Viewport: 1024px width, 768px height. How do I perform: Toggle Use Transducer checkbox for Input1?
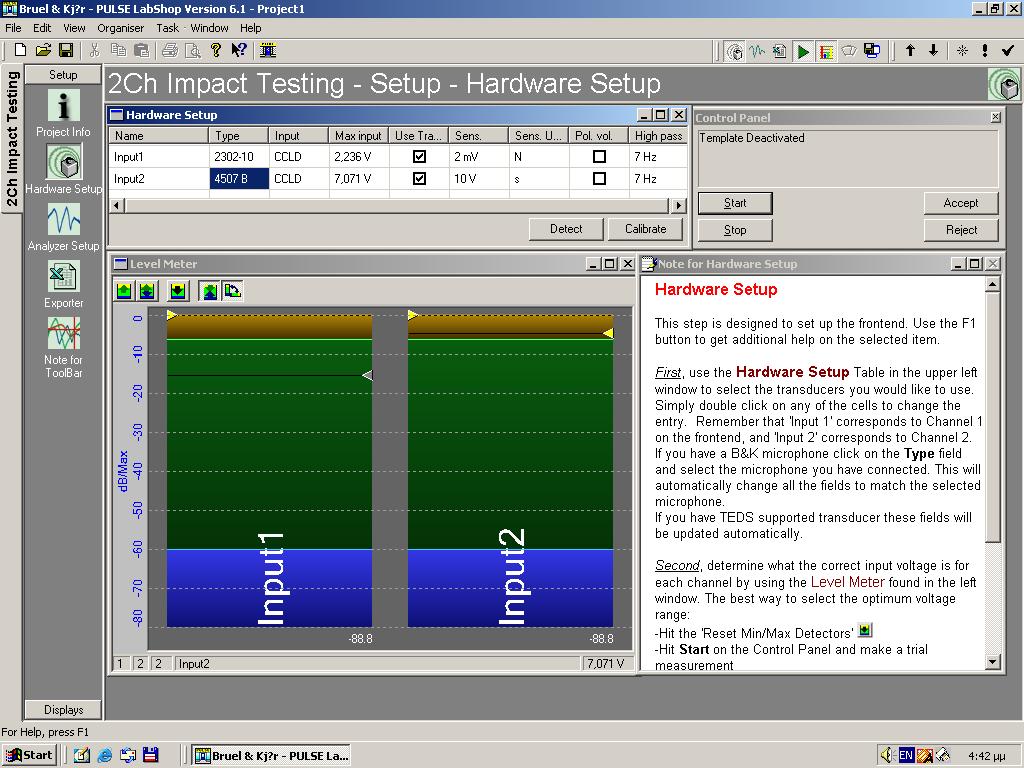[x=419, y=157]
